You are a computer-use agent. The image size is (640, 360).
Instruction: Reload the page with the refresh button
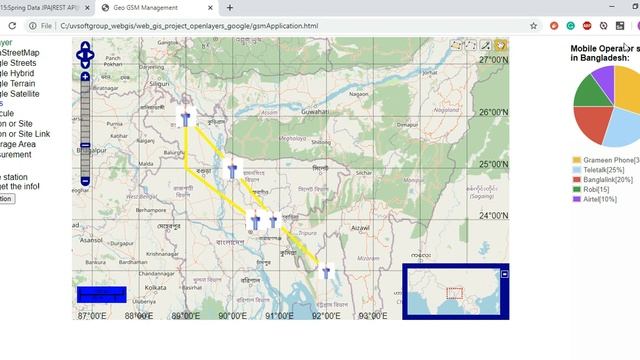click(x=12, y=26)
